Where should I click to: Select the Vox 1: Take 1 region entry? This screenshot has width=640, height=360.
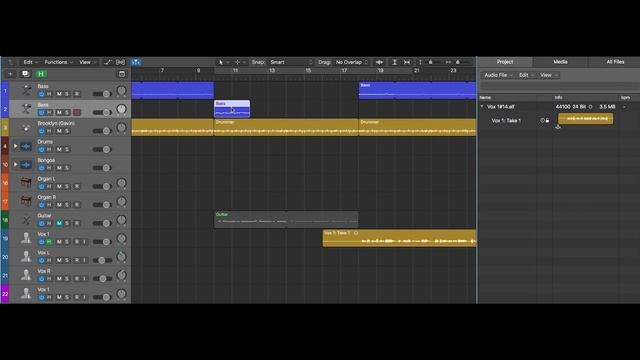[x=506, y=120]
